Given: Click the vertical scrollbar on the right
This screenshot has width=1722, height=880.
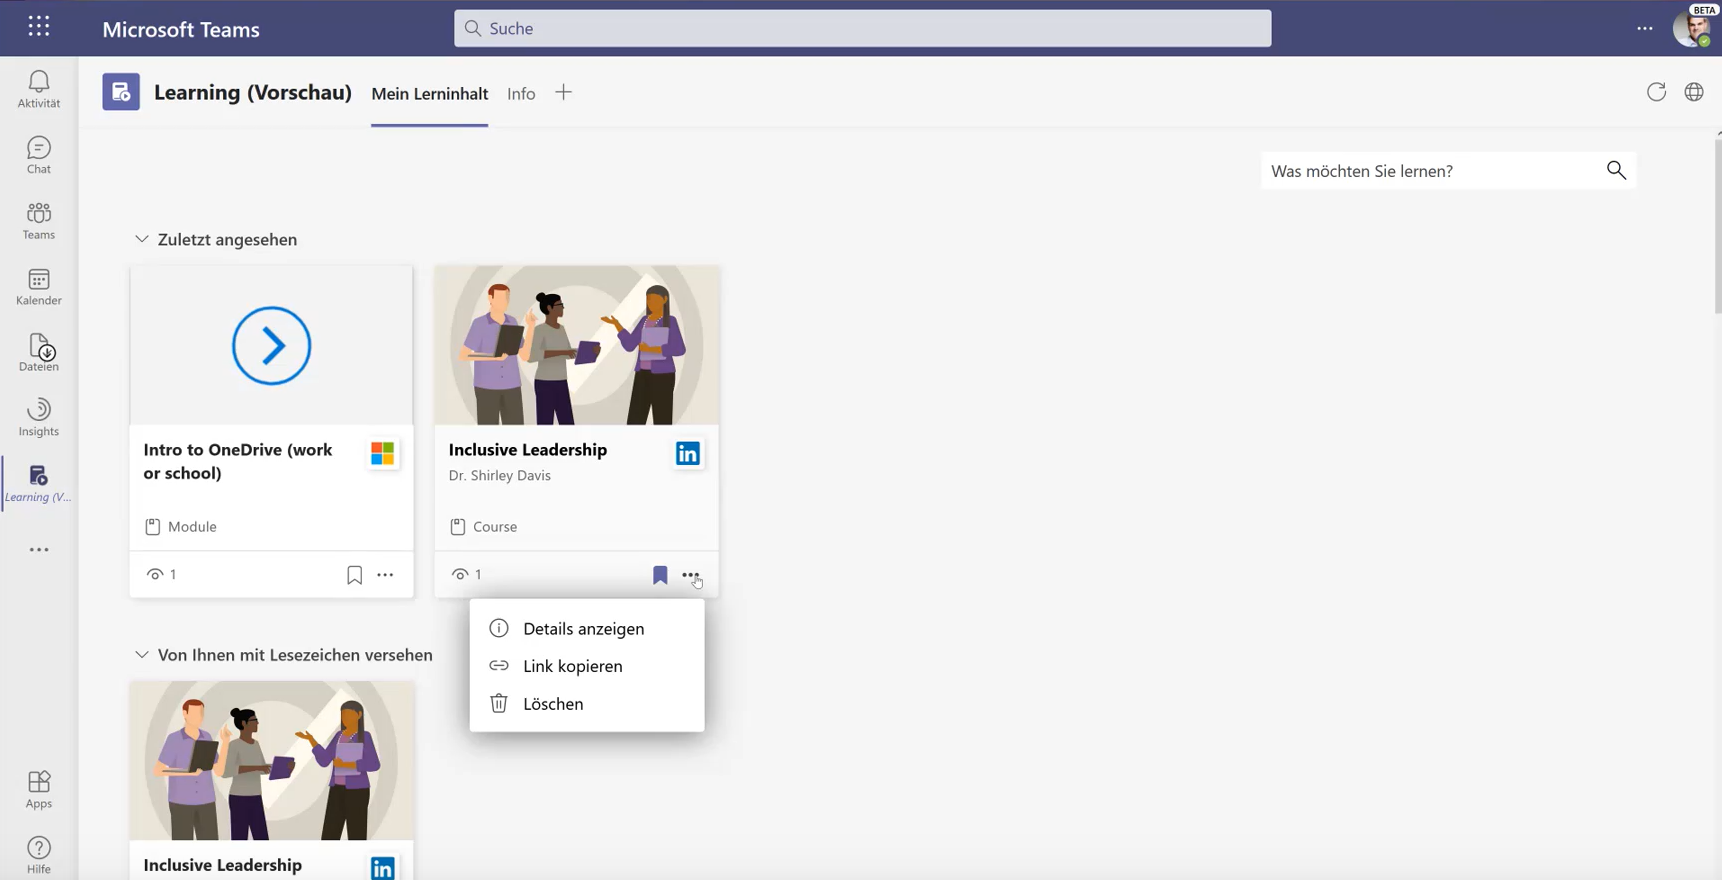Looking at the screenshot, I should 1718,227.
